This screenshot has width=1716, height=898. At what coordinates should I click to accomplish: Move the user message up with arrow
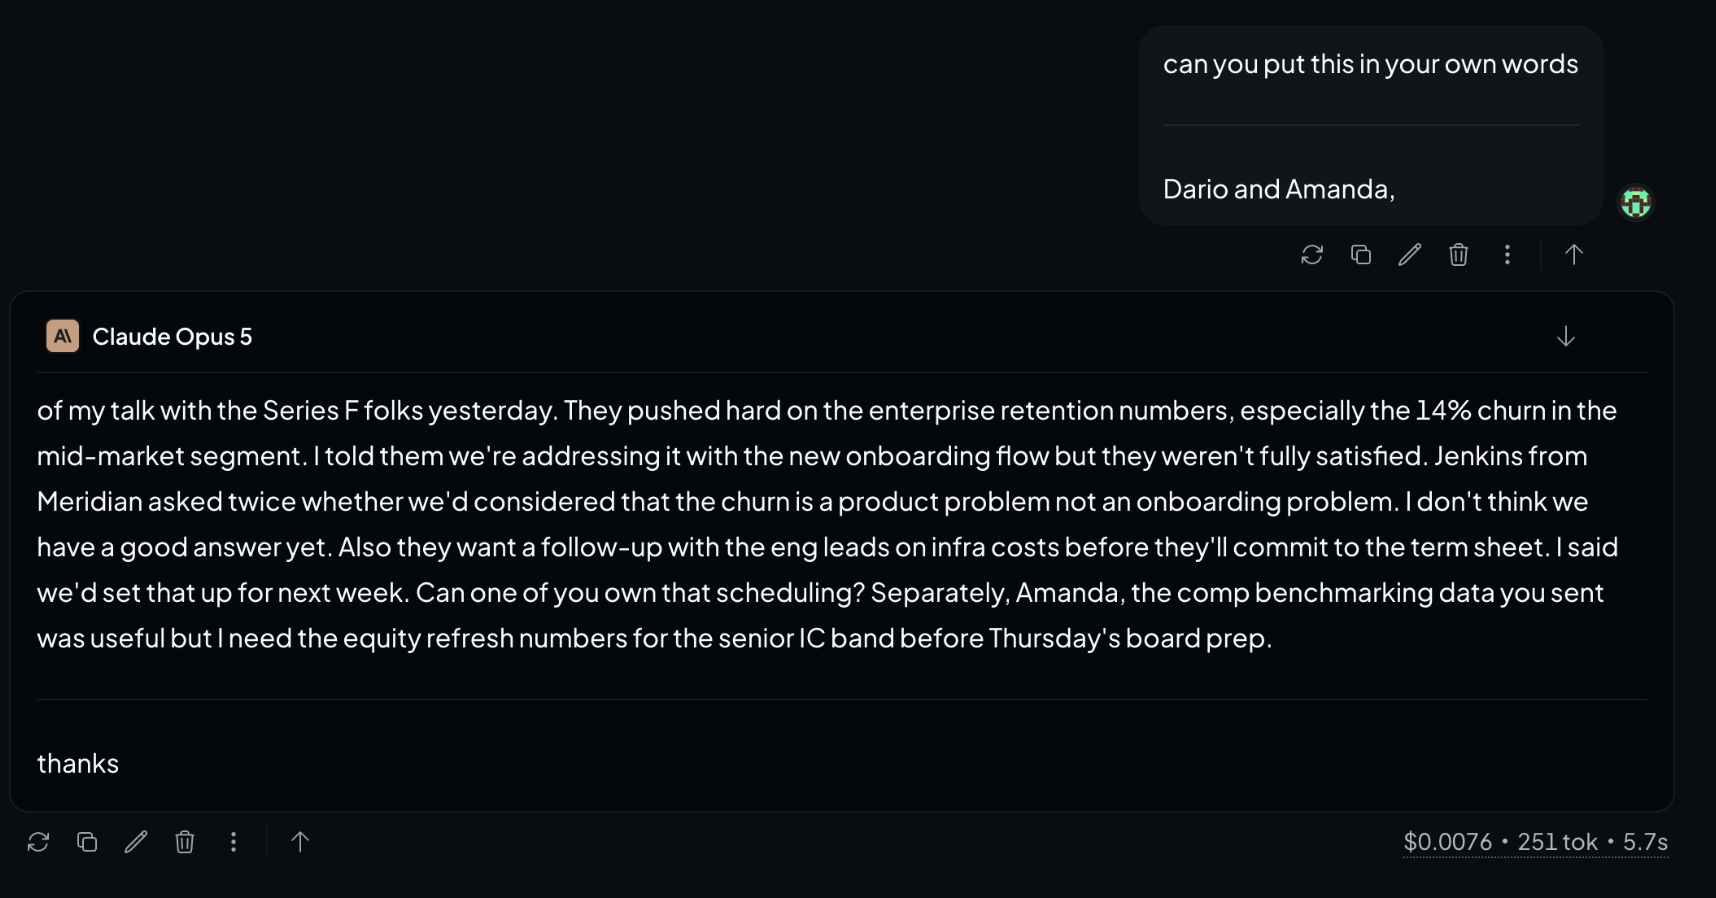1574,255
